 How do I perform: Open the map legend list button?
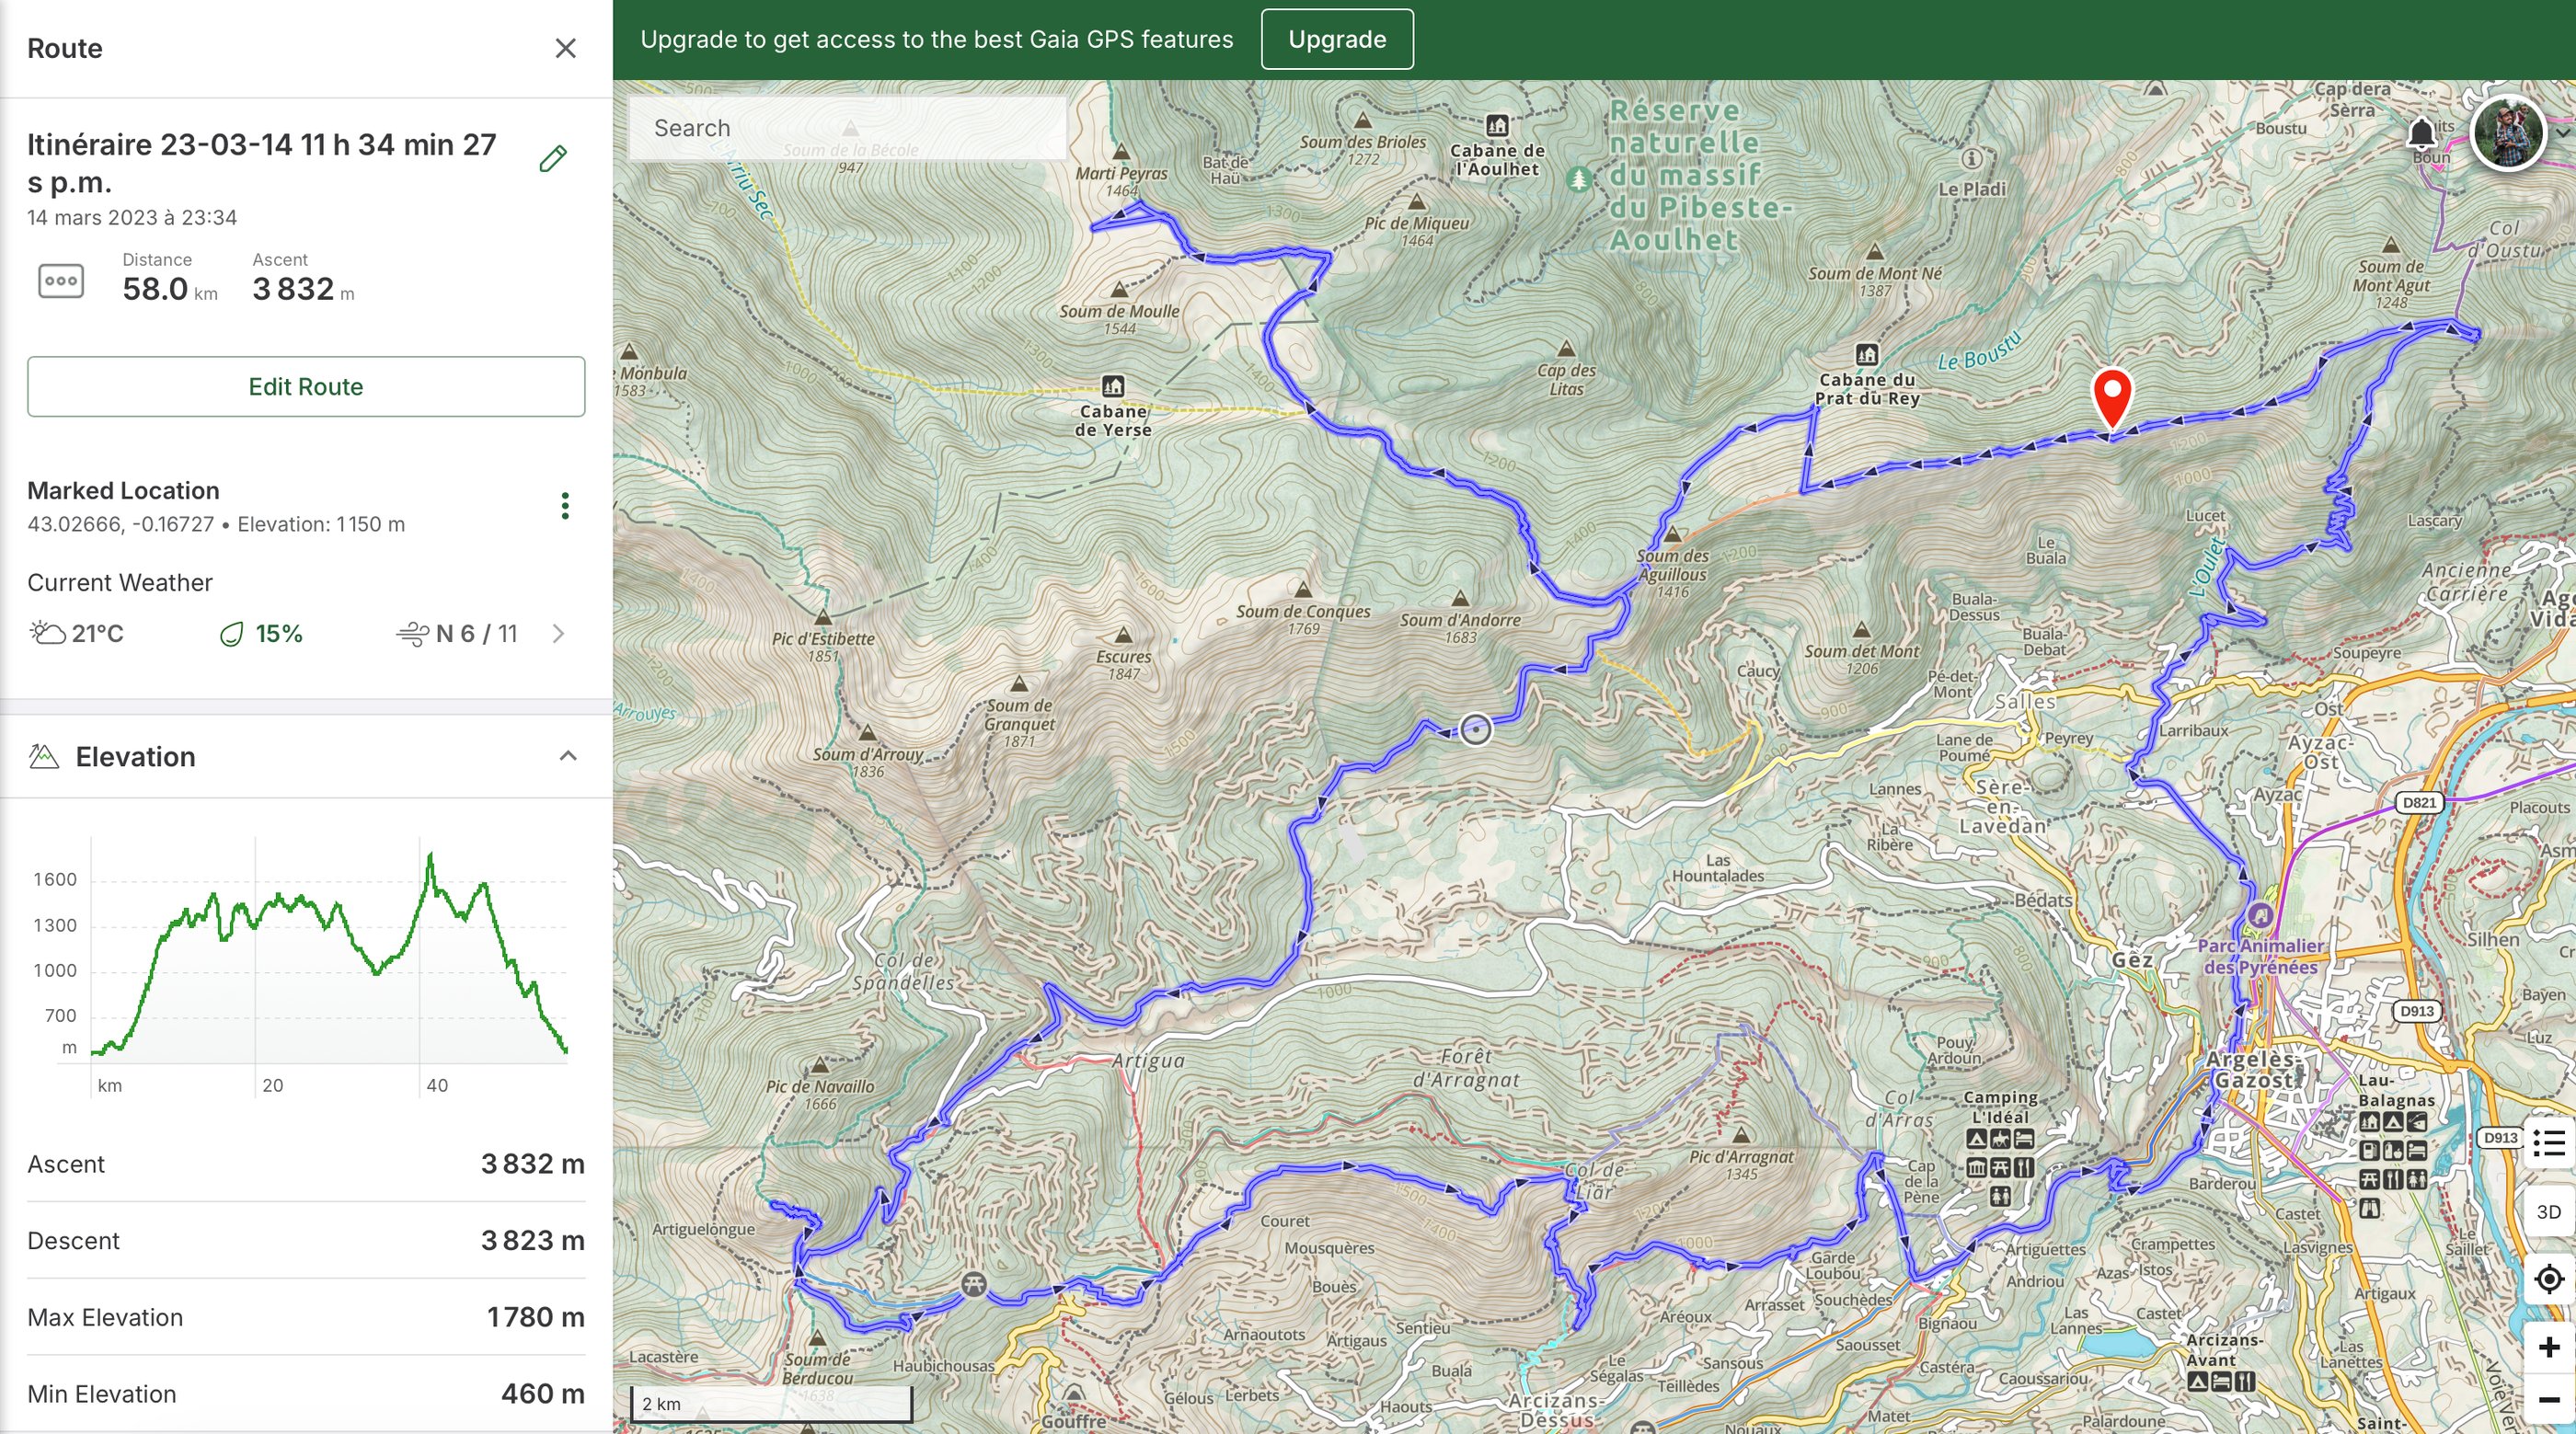pos(2549,1142)
